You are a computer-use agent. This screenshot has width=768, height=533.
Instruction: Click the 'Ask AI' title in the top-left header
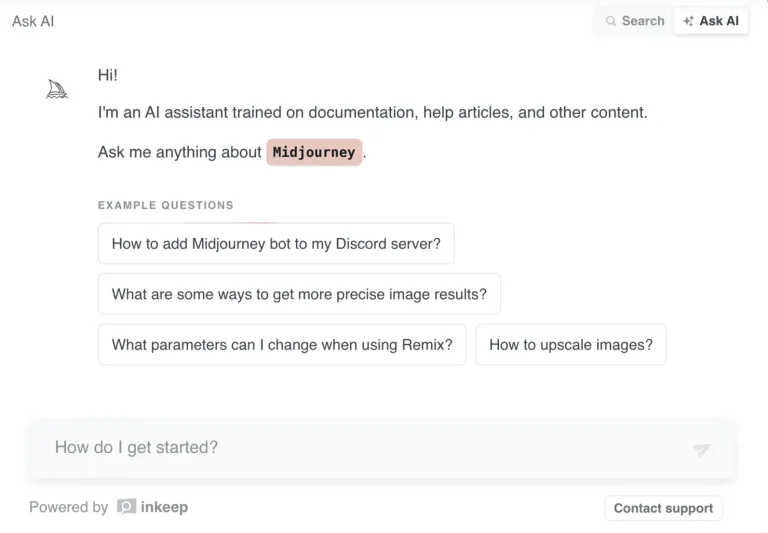tap(33, 21)
